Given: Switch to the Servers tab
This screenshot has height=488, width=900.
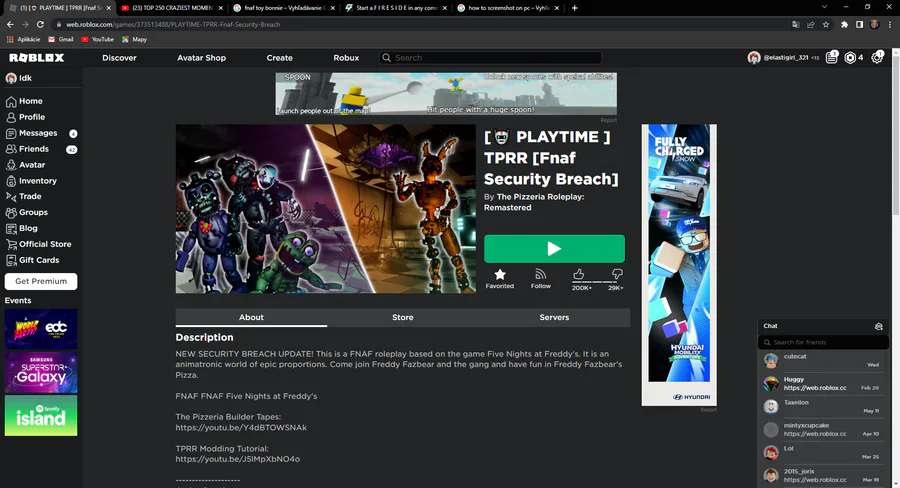Looking at the screenshot, I should click(554, 317).
